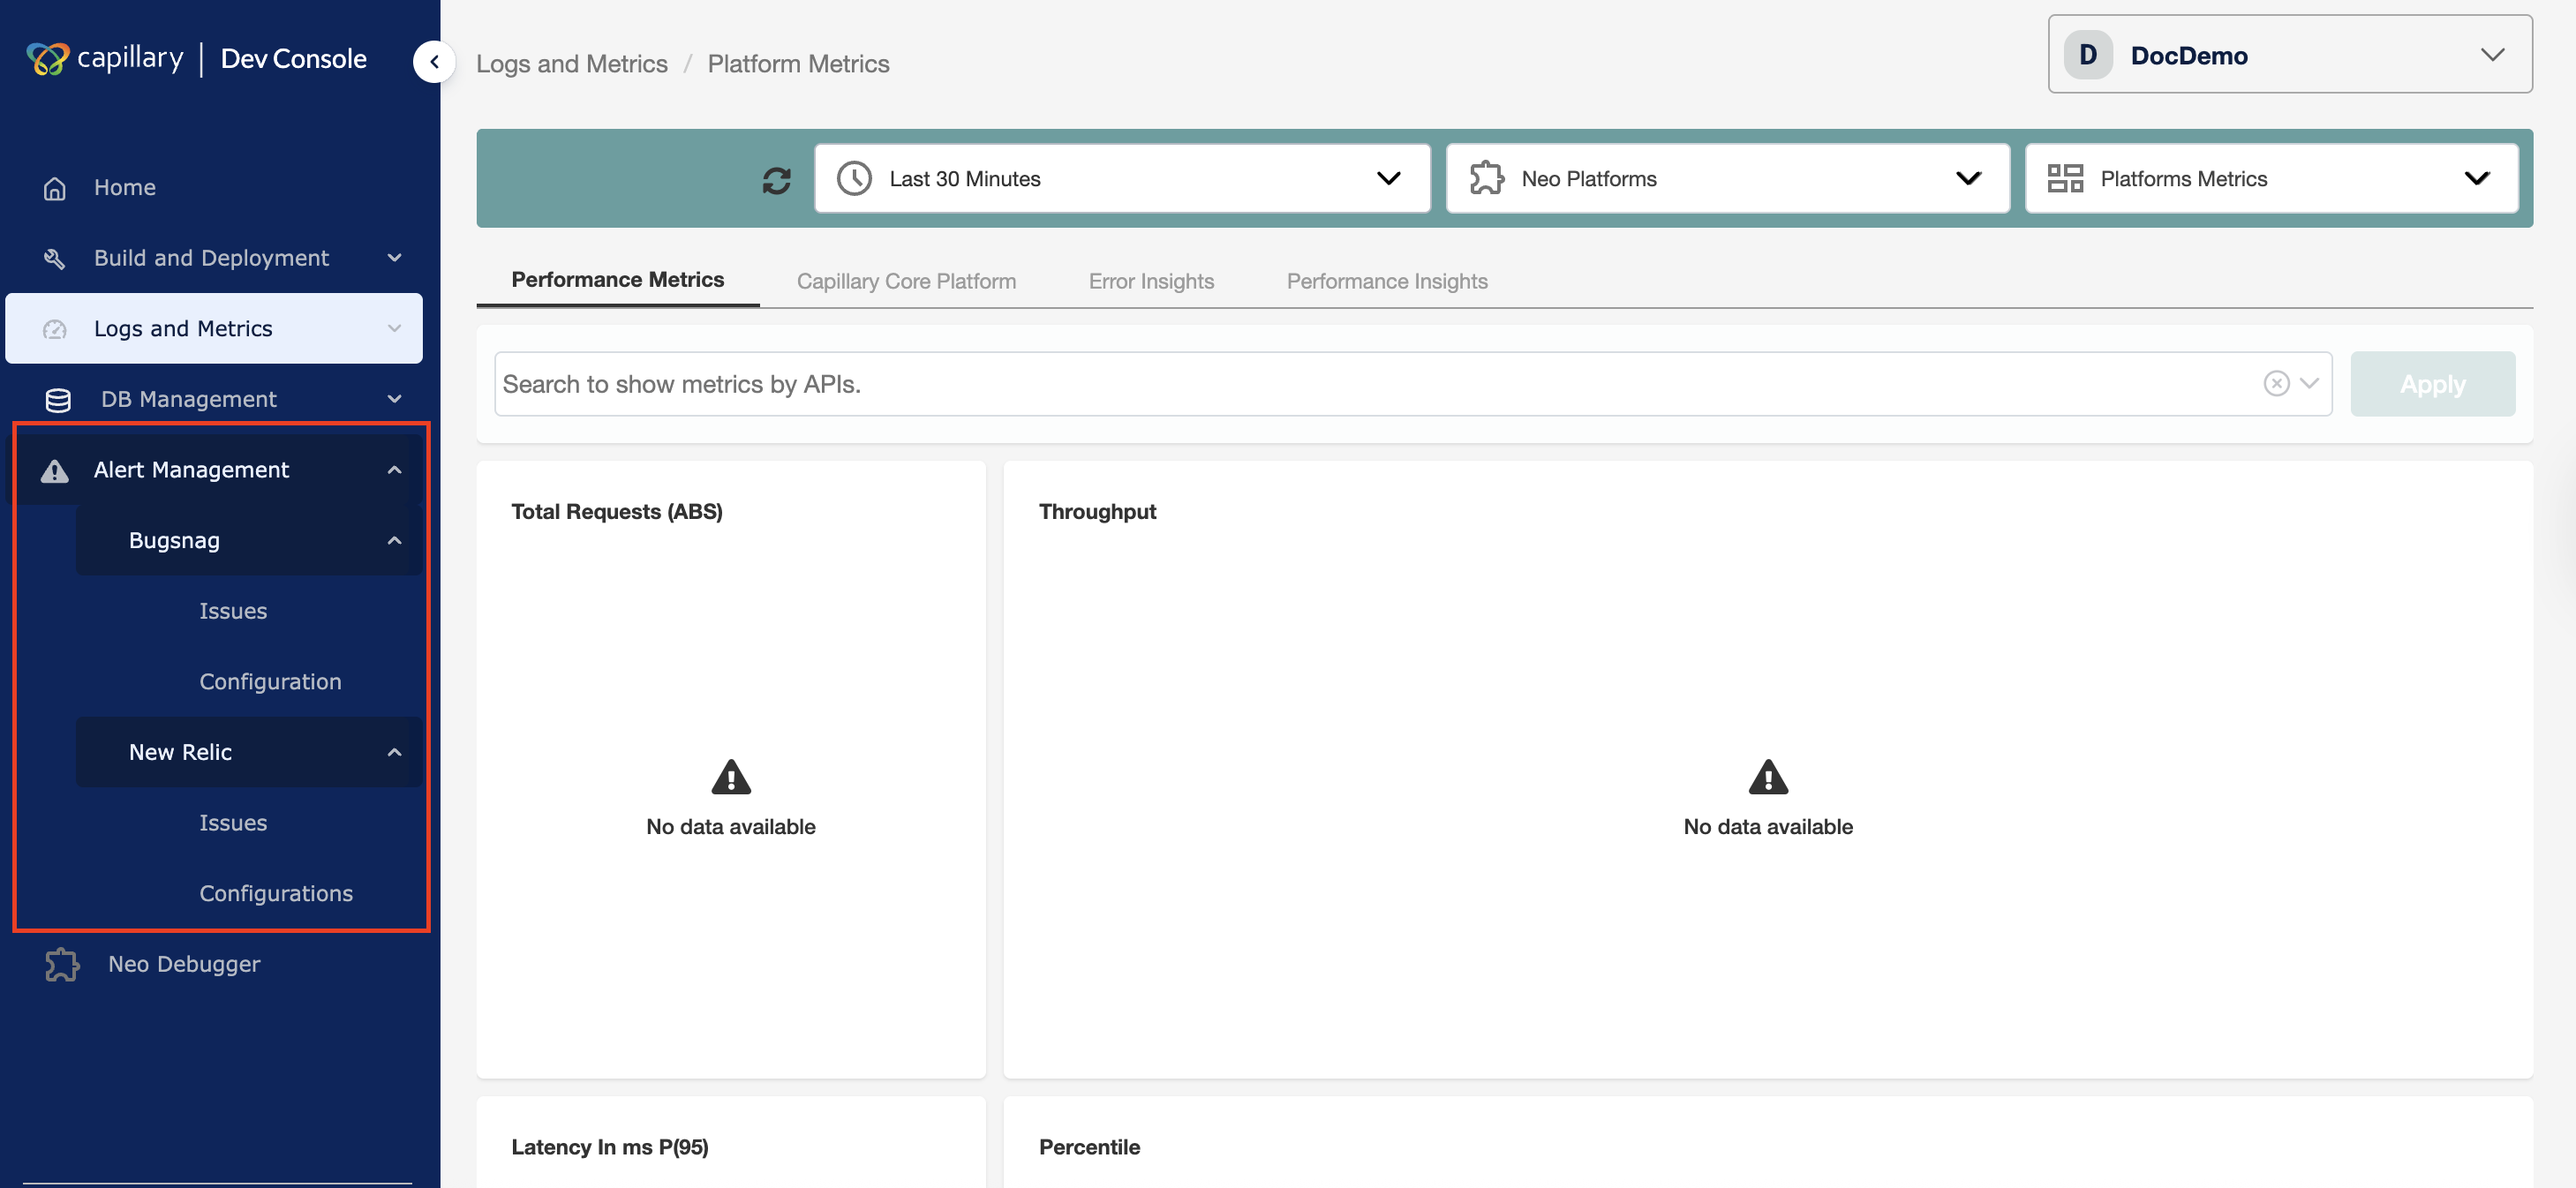Switch to Error Insights tab
2576x1188 pixels.
[x=1151, y=282]
